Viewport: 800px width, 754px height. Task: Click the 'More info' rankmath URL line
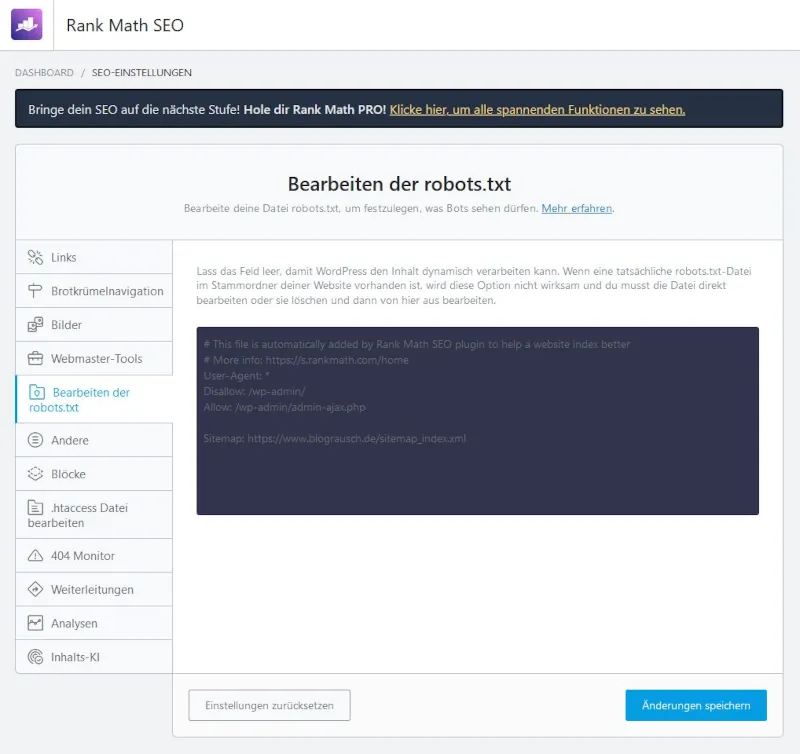[306, 360]
